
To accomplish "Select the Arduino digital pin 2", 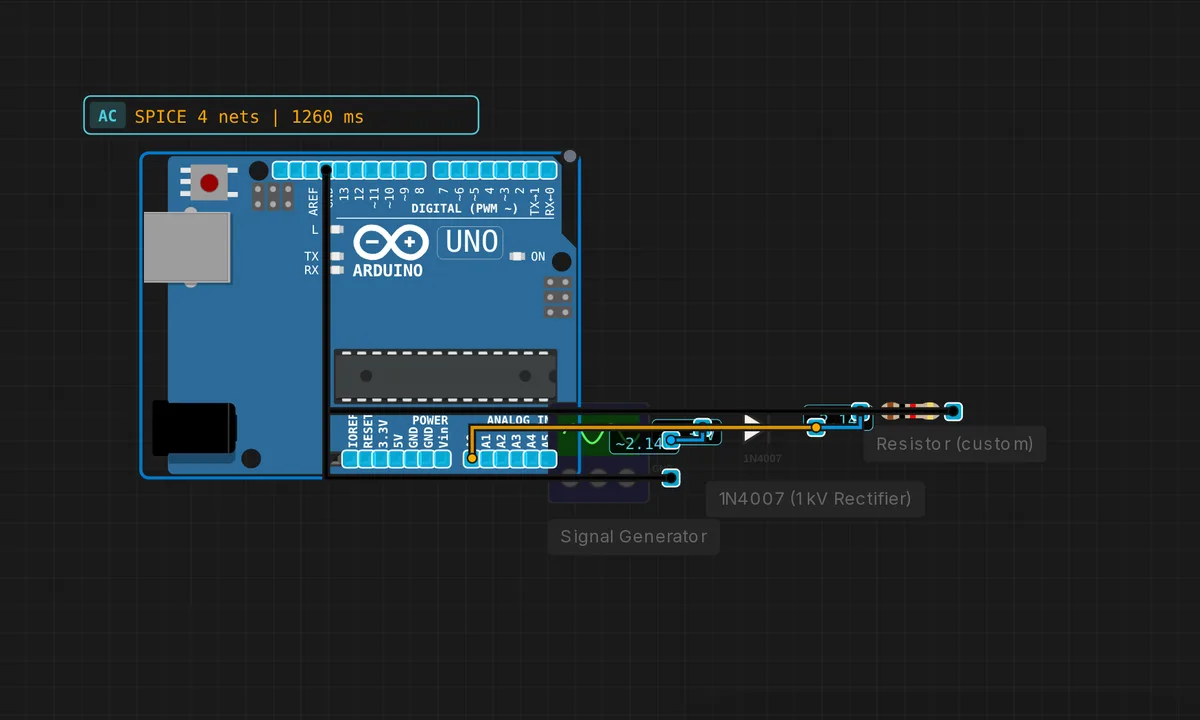I will (x=519, y=170).
